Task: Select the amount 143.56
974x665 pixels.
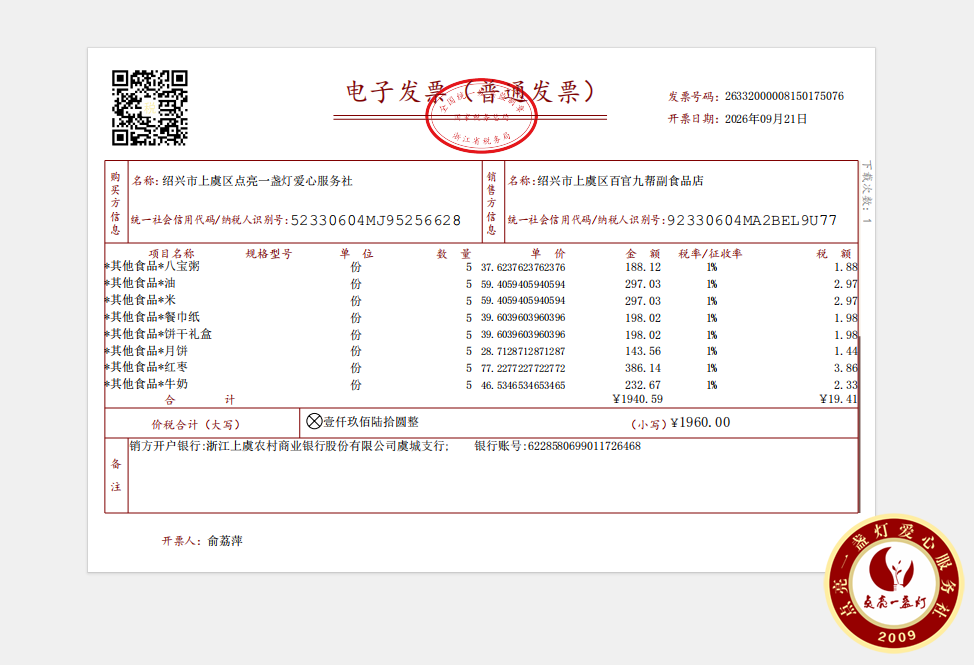Action: coord(643,351)
